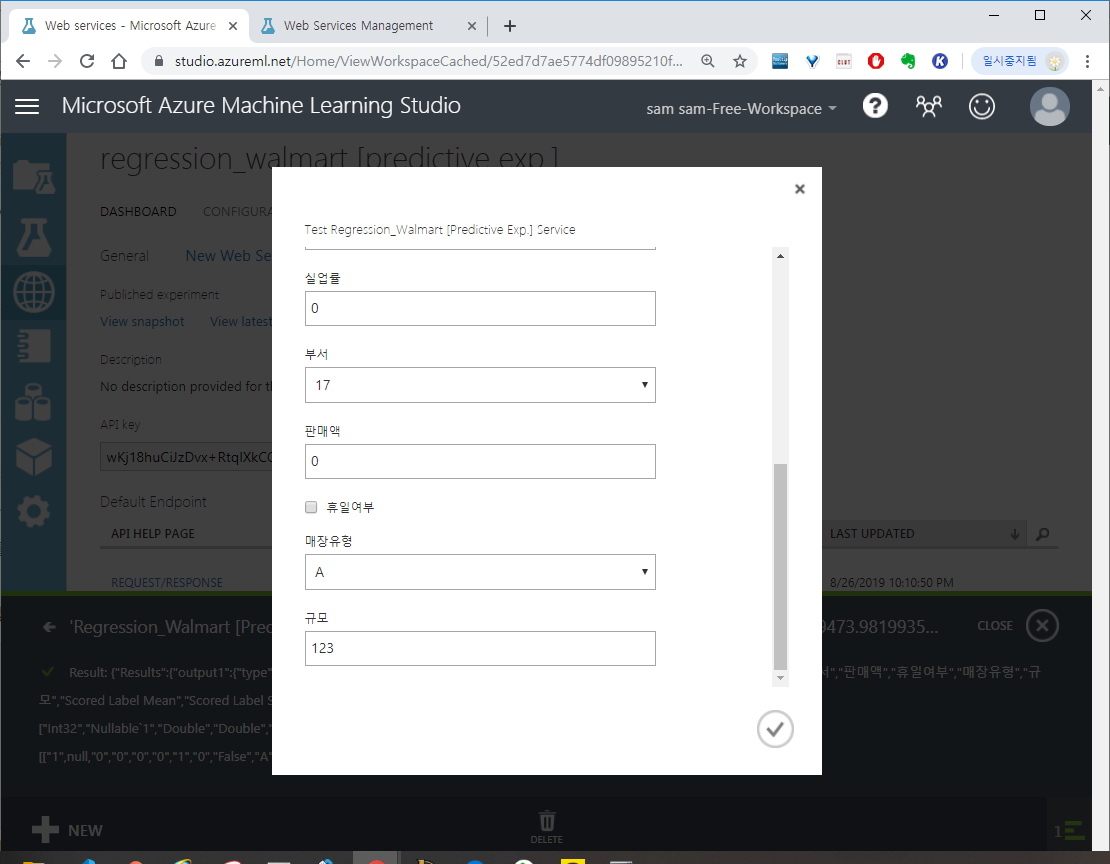Go back in the notification panel
This screenshot has width=1110, height=864.
(x=49, y=627)
